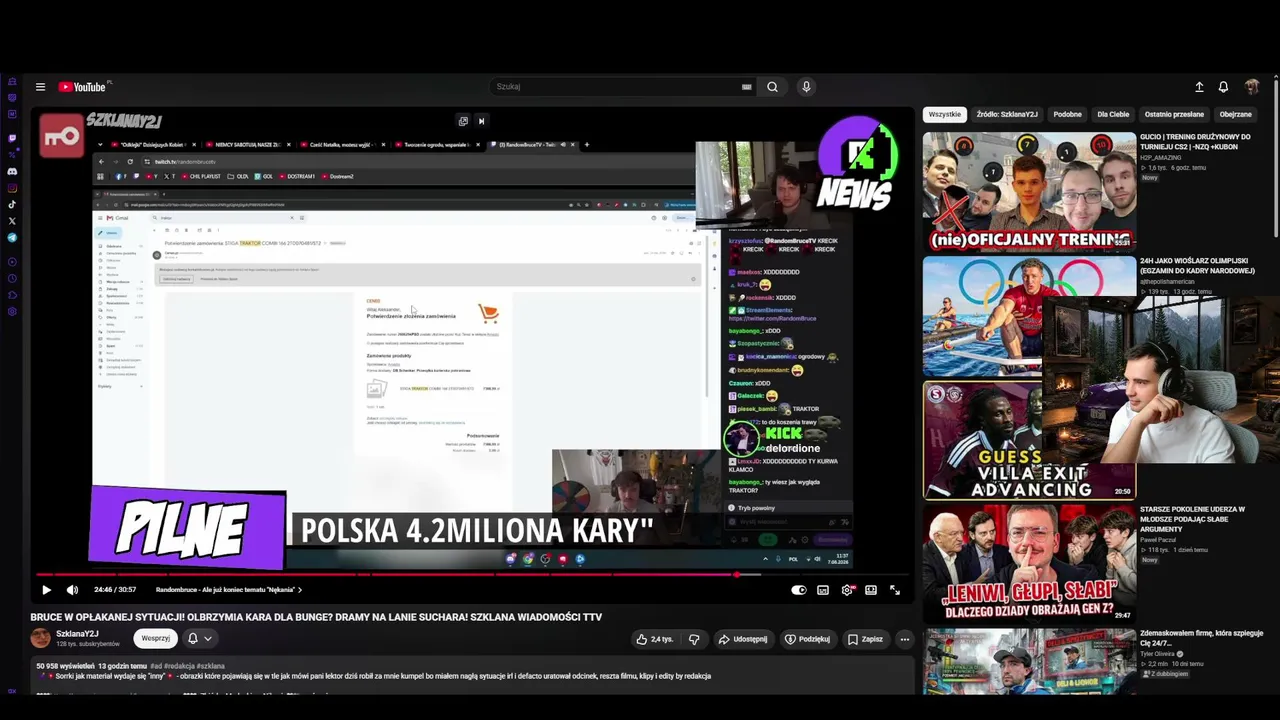Open the on-screen keyboard in search box
Viewport: 1280px width, 720px height.
click(746, 87)
